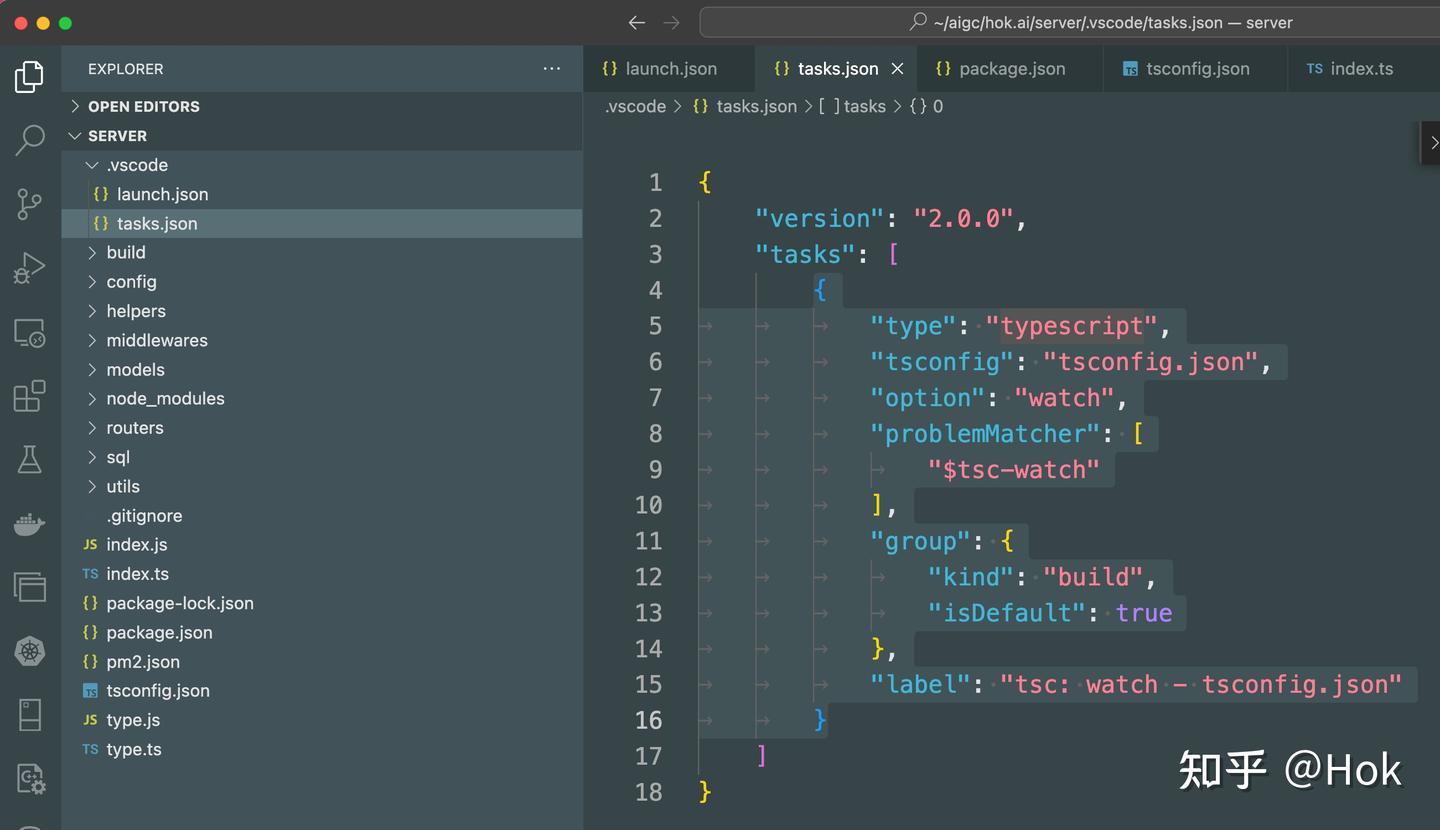Close the tasks.json tab
The height and width of the screenshot is (830, 1440).
pyautogui.click(x=897, y=68)
